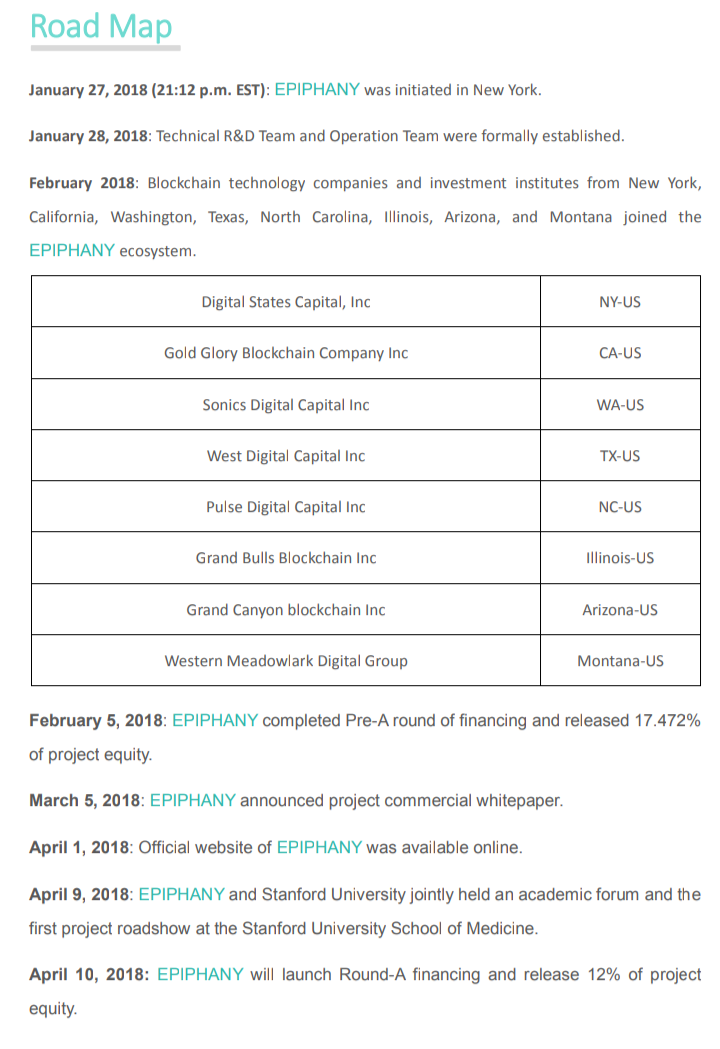720x1049 pixels.
Task: Click the Western Meadowlark Digital Group cell
Action: [286, 660]
